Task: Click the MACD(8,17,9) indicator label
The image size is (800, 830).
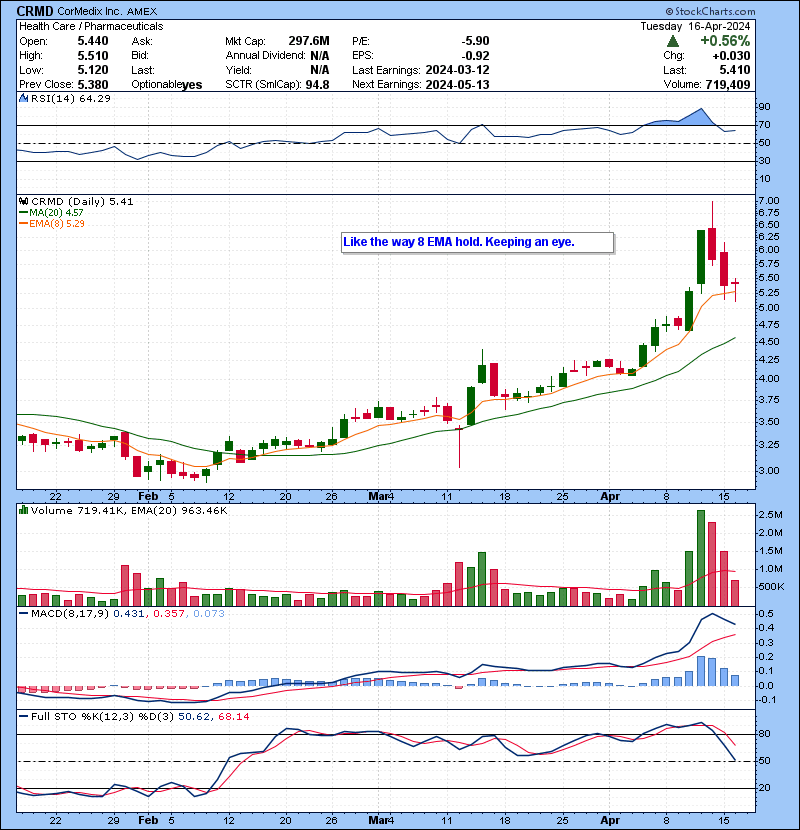Action: (70, 614)
